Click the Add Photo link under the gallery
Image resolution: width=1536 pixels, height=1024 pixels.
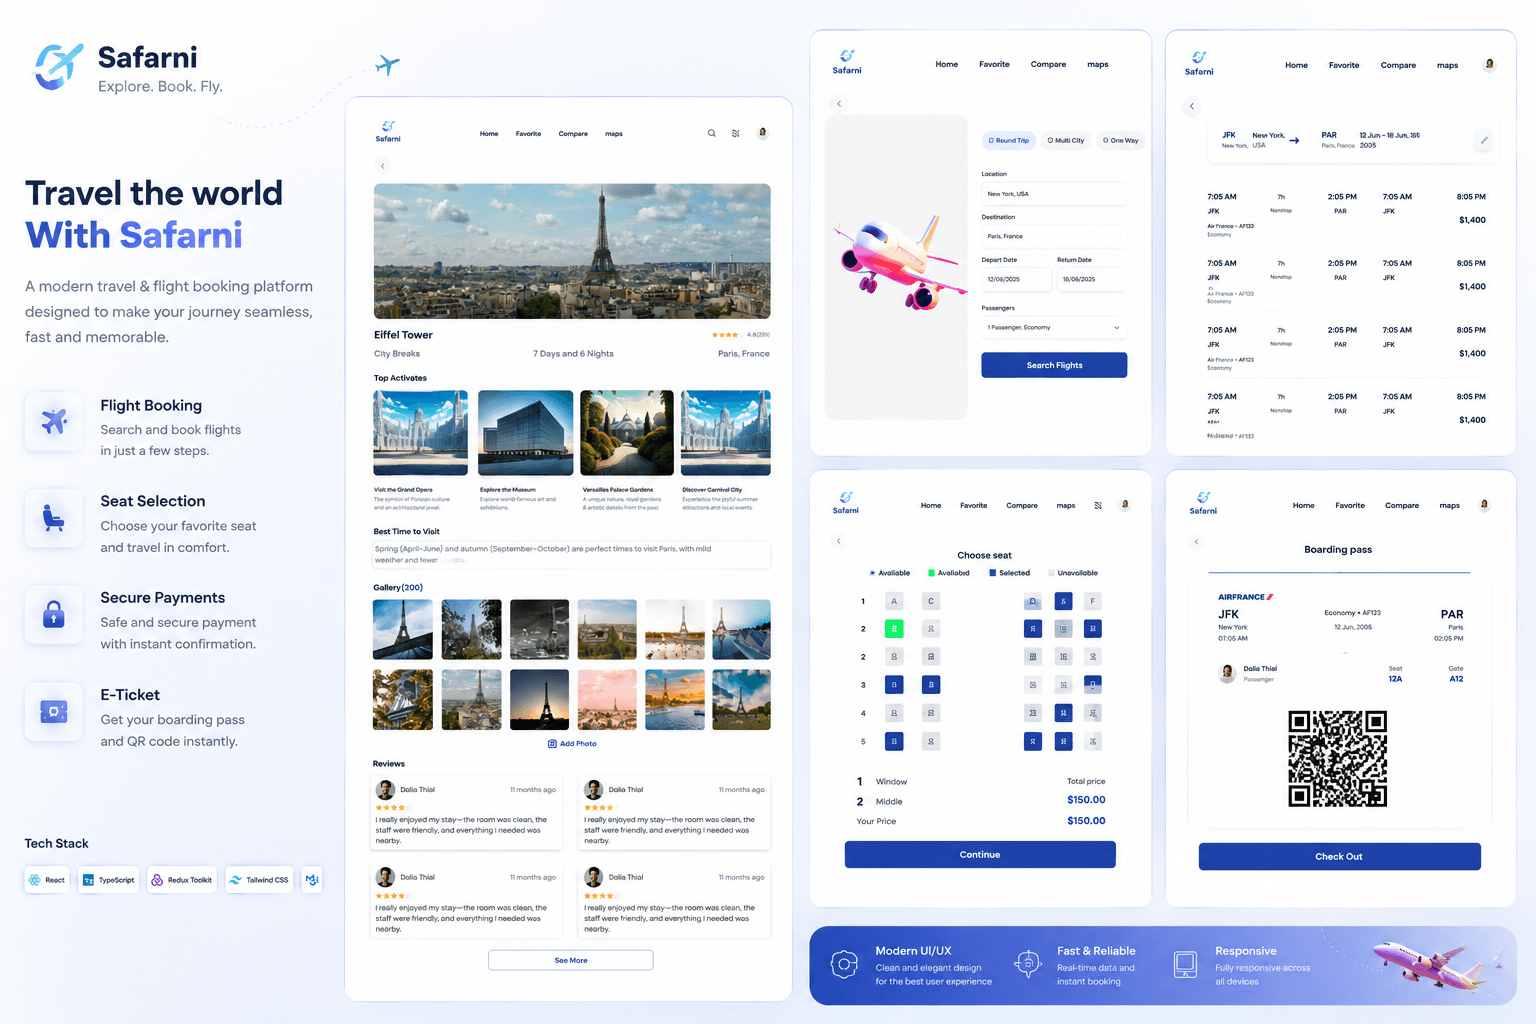tap(572, 744)
